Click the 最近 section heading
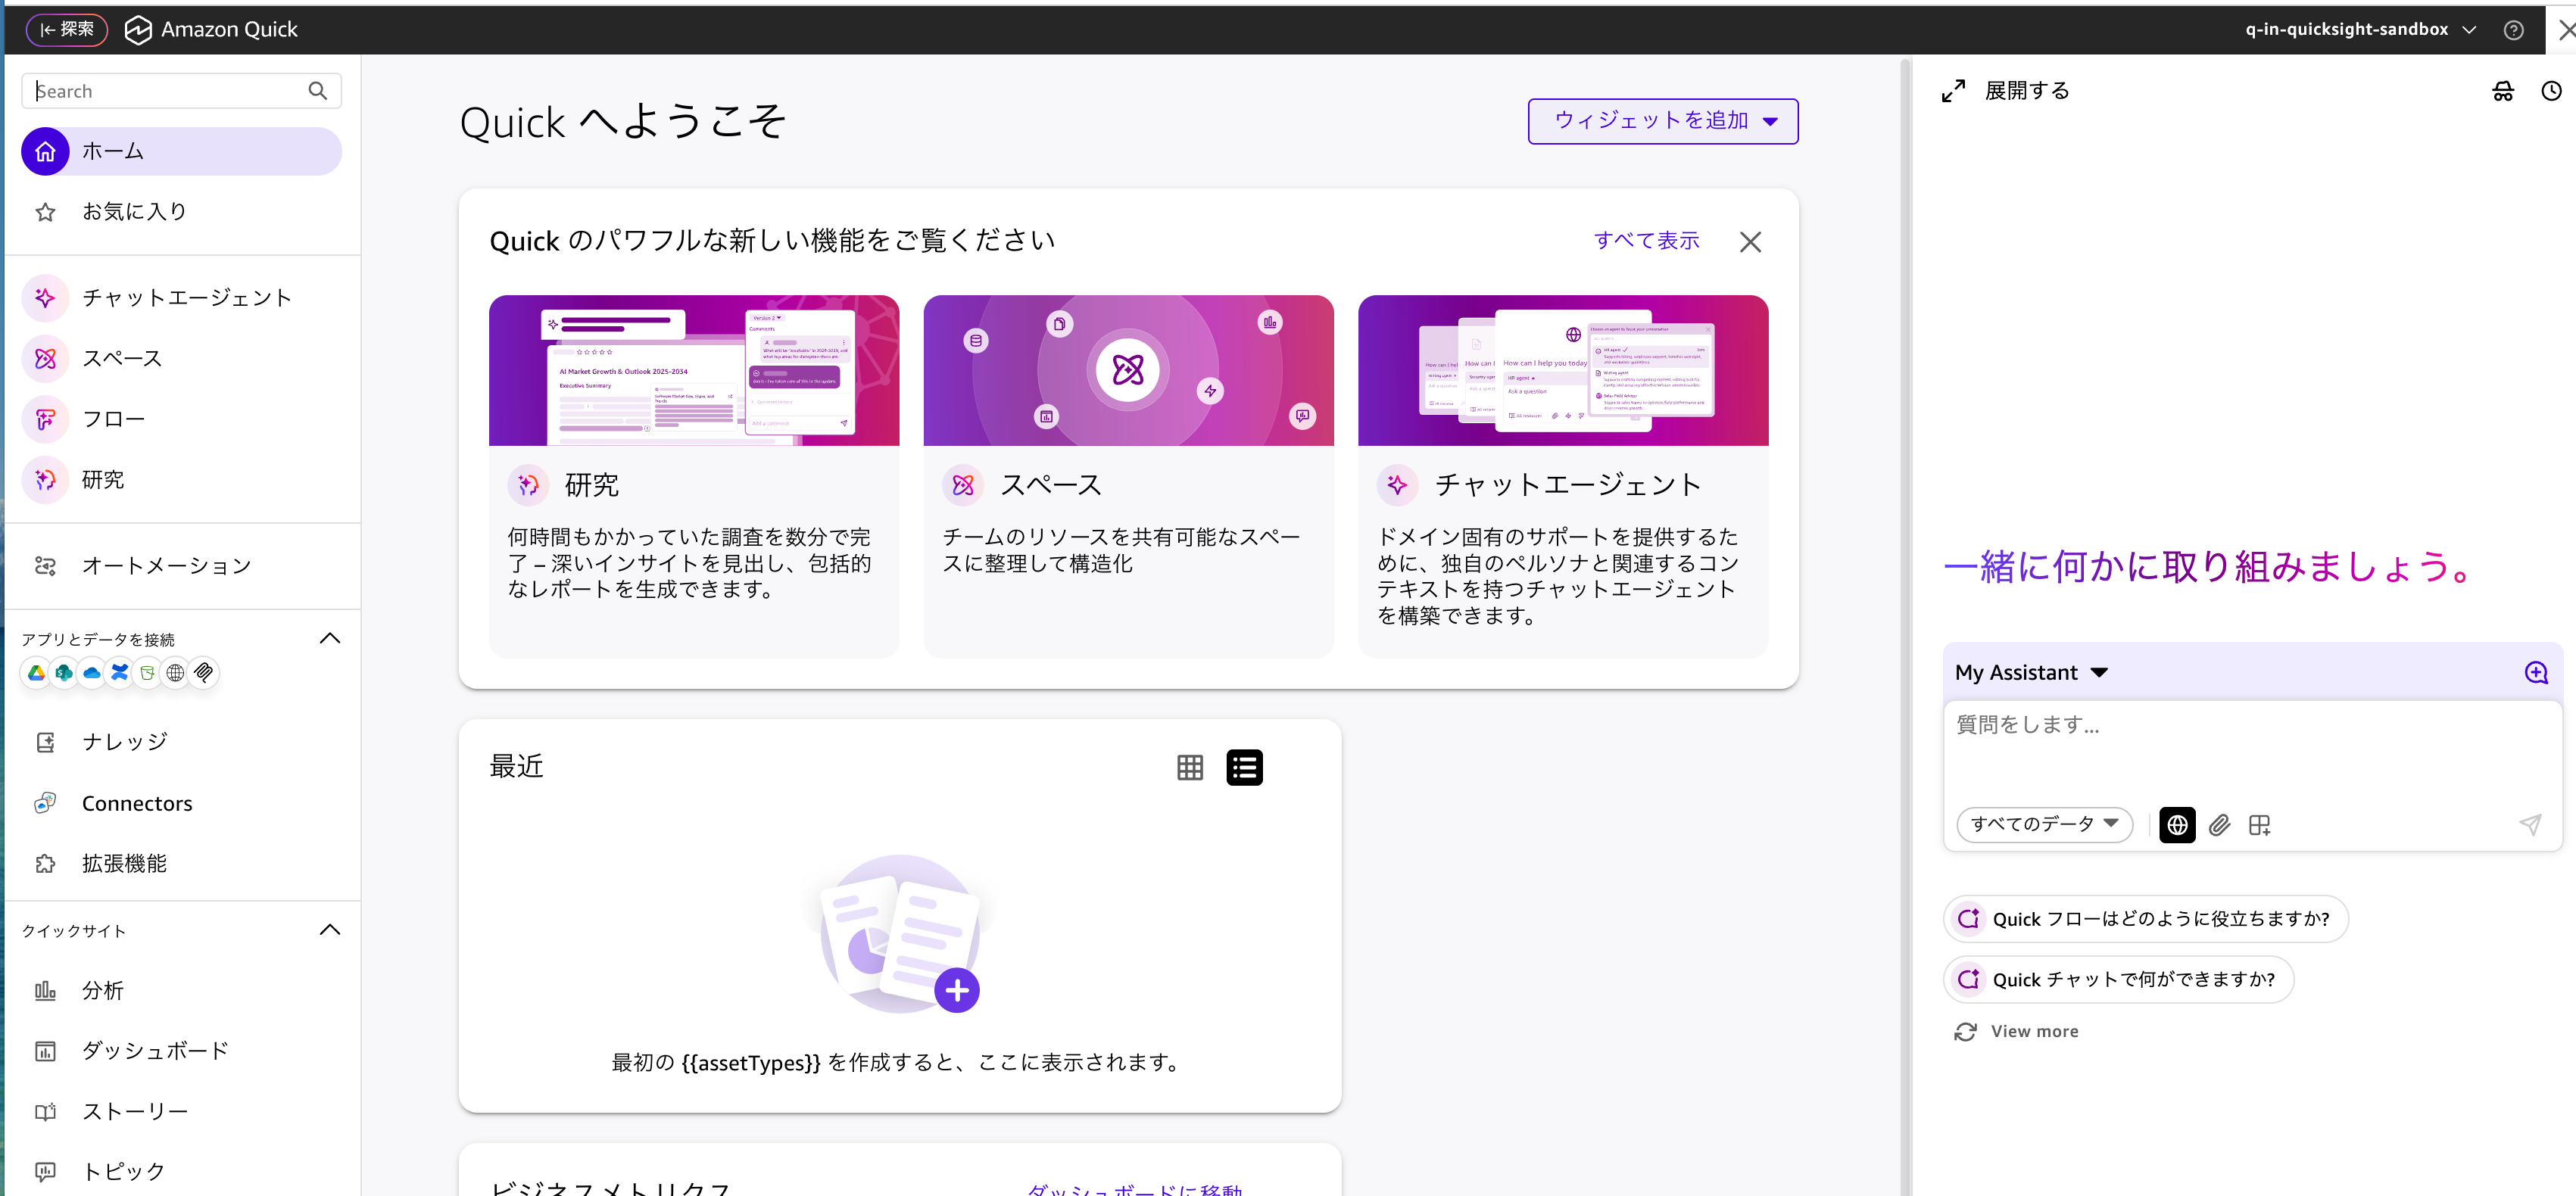The image size is (2576, 1196). 516,767
